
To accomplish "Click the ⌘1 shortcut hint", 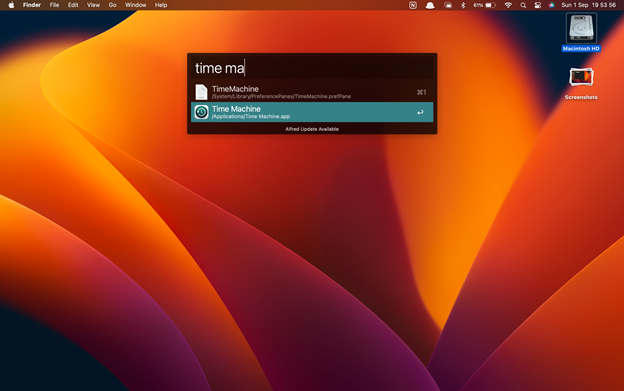I will [421, 92].
